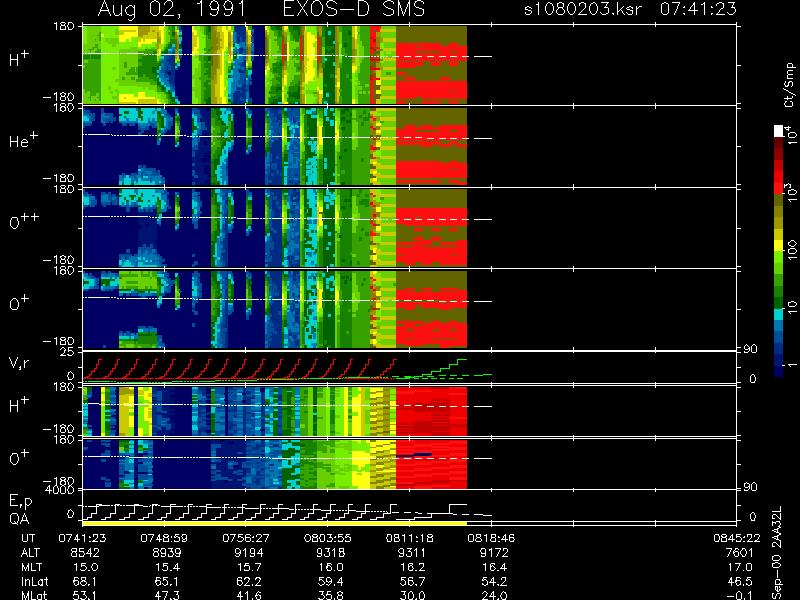
Task: Click the green stepped line in V,r panel
Action: pos(438,368)
